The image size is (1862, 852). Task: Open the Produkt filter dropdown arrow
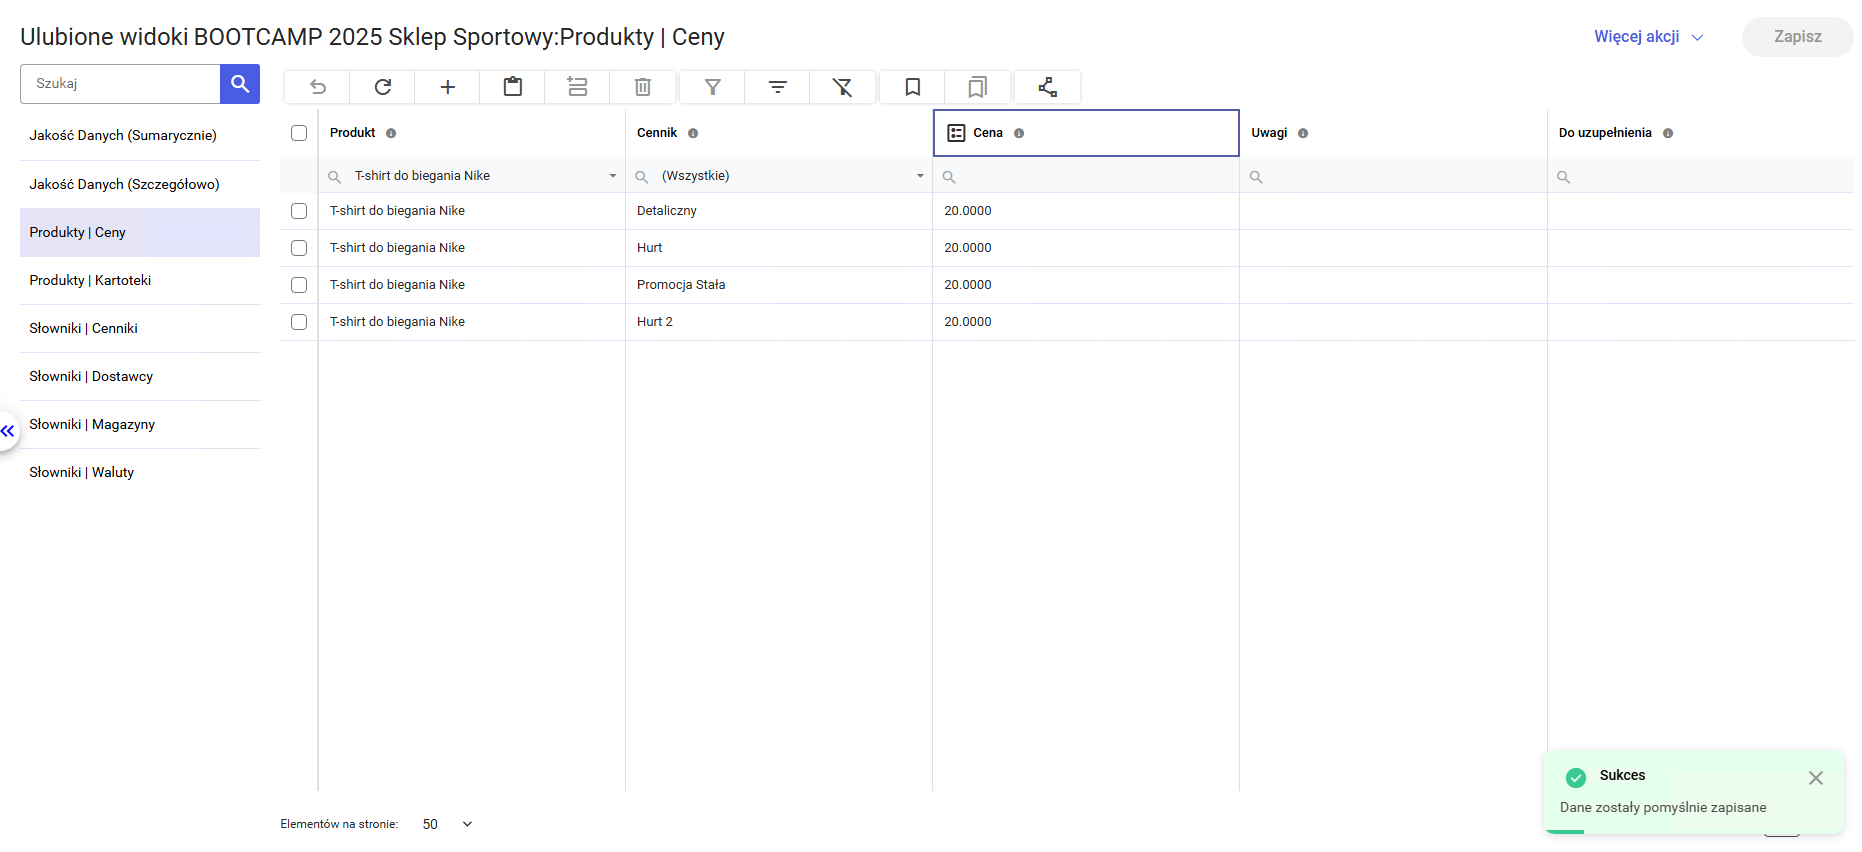coord(612,176)
